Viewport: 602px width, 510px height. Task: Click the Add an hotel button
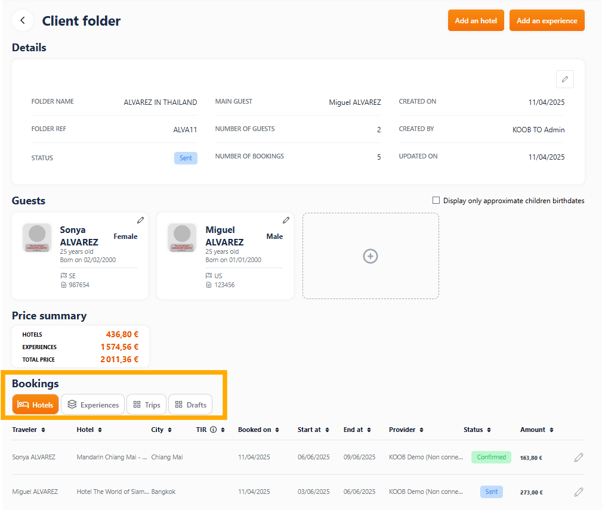pos(476,21)
